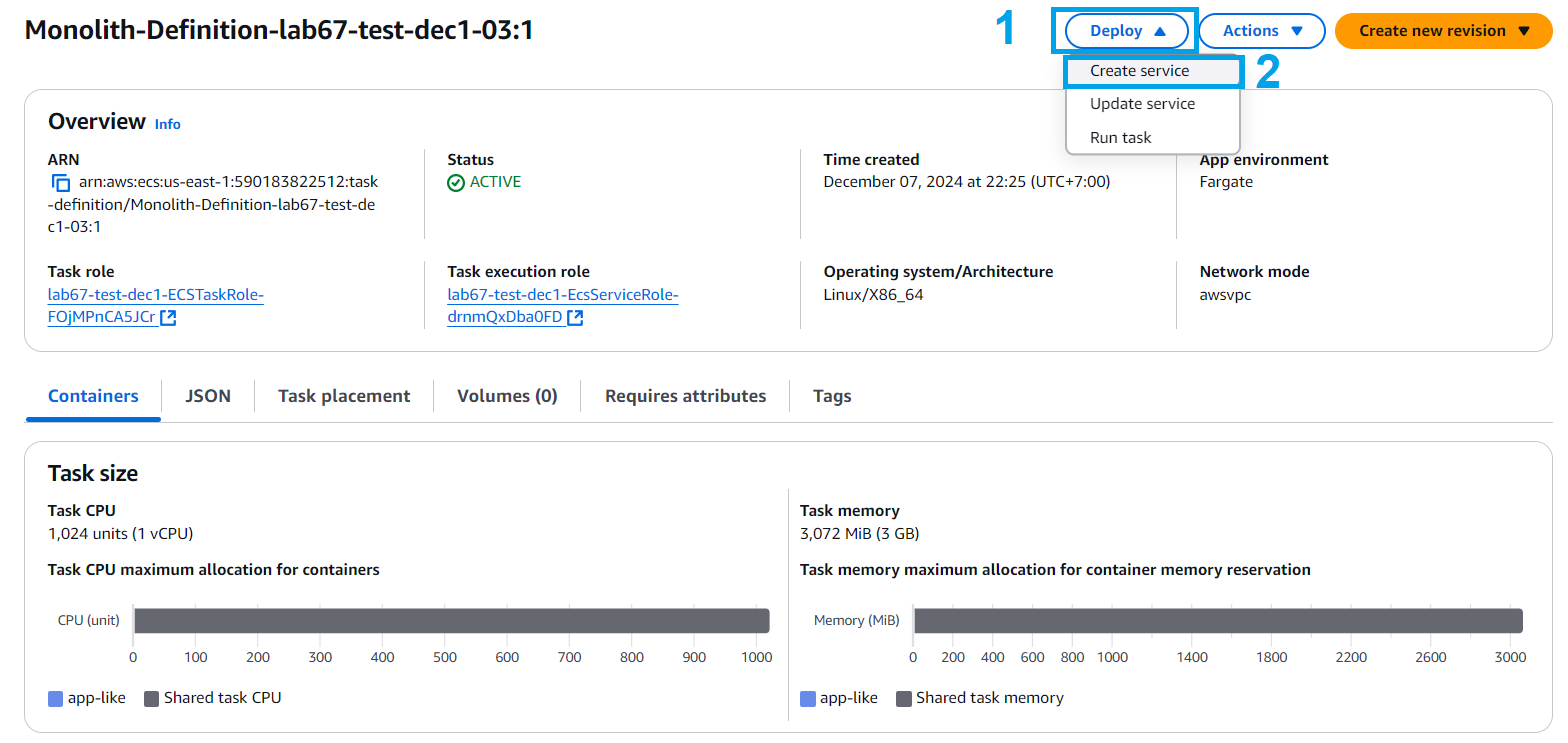1568x743 pixels.
Task: Open the Task placement tab
Action: click(x=344, y=396)
